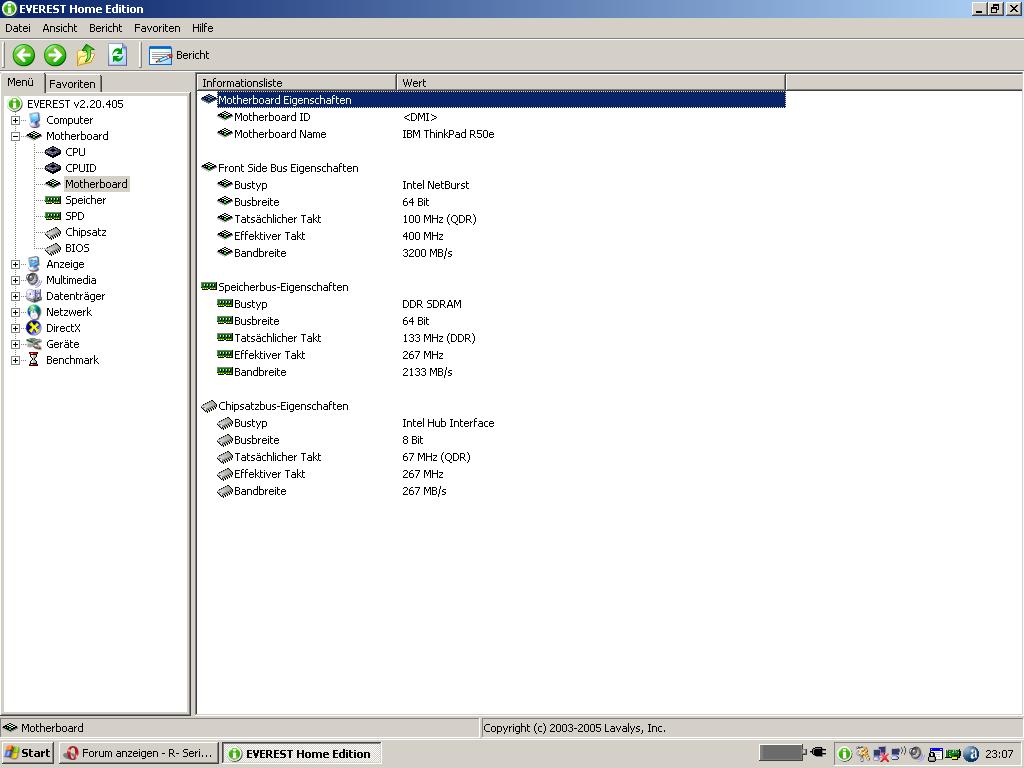Screen dimensions: 1024x768
Task: Switch to the Menü tab
Action: click(x=21, y=82)
